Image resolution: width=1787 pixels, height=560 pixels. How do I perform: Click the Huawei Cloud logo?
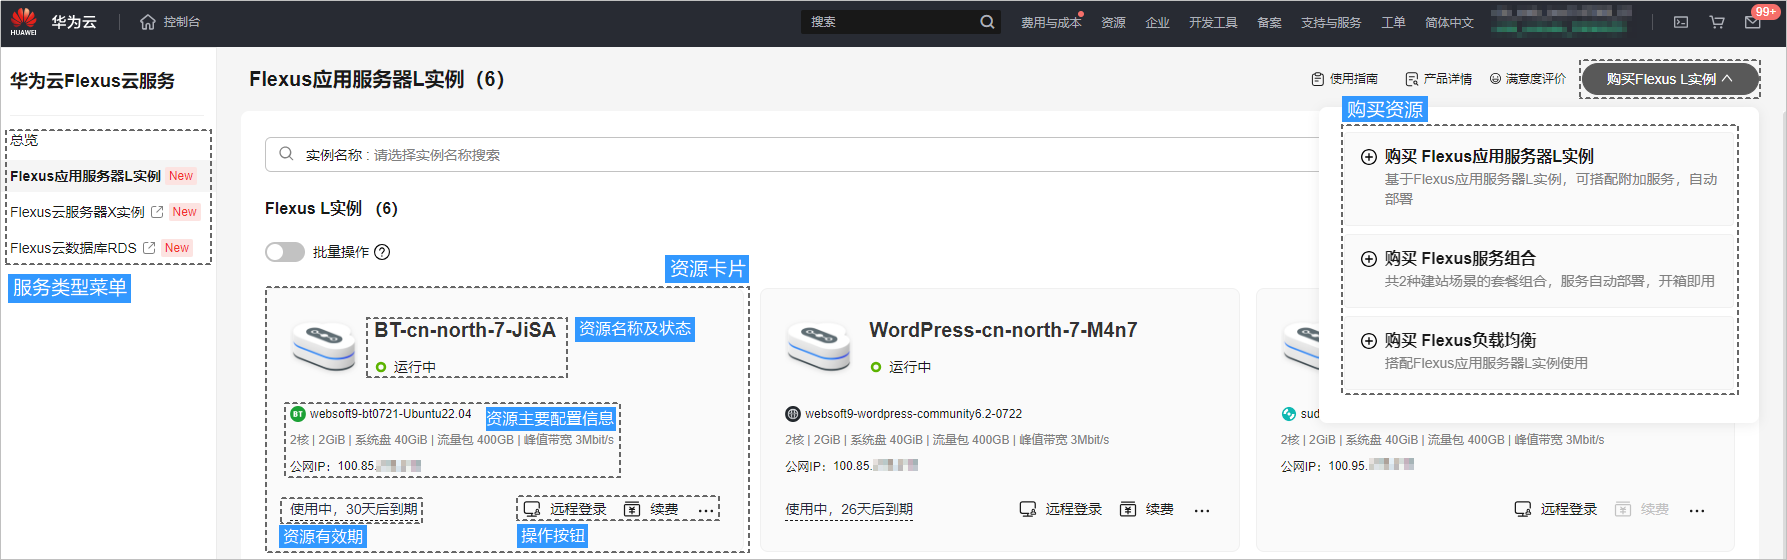pos(24,21)
